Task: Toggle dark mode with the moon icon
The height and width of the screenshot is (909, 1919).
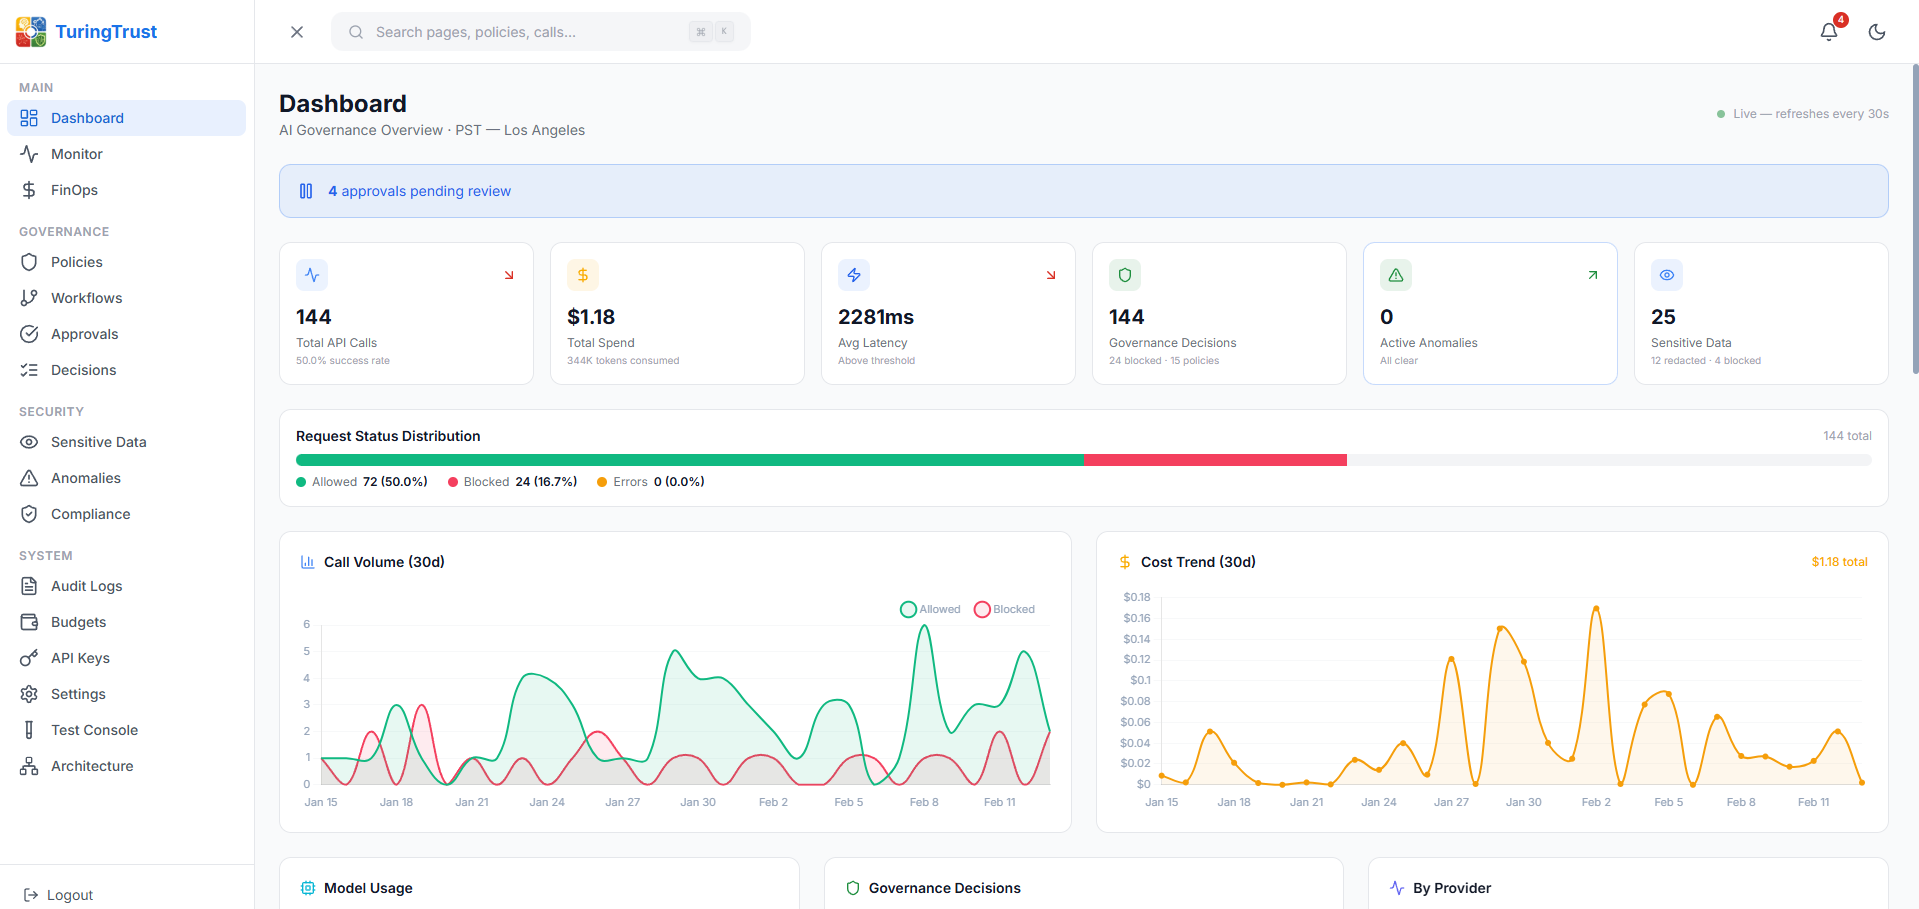Action: (1876, 31)
